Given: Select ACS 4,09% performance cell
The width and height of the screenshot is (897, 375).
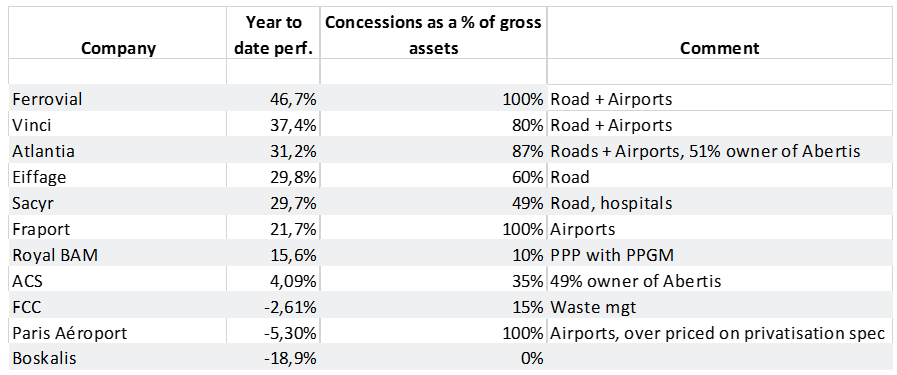Looking at the screenshot, I should click(x=273, y=281).
